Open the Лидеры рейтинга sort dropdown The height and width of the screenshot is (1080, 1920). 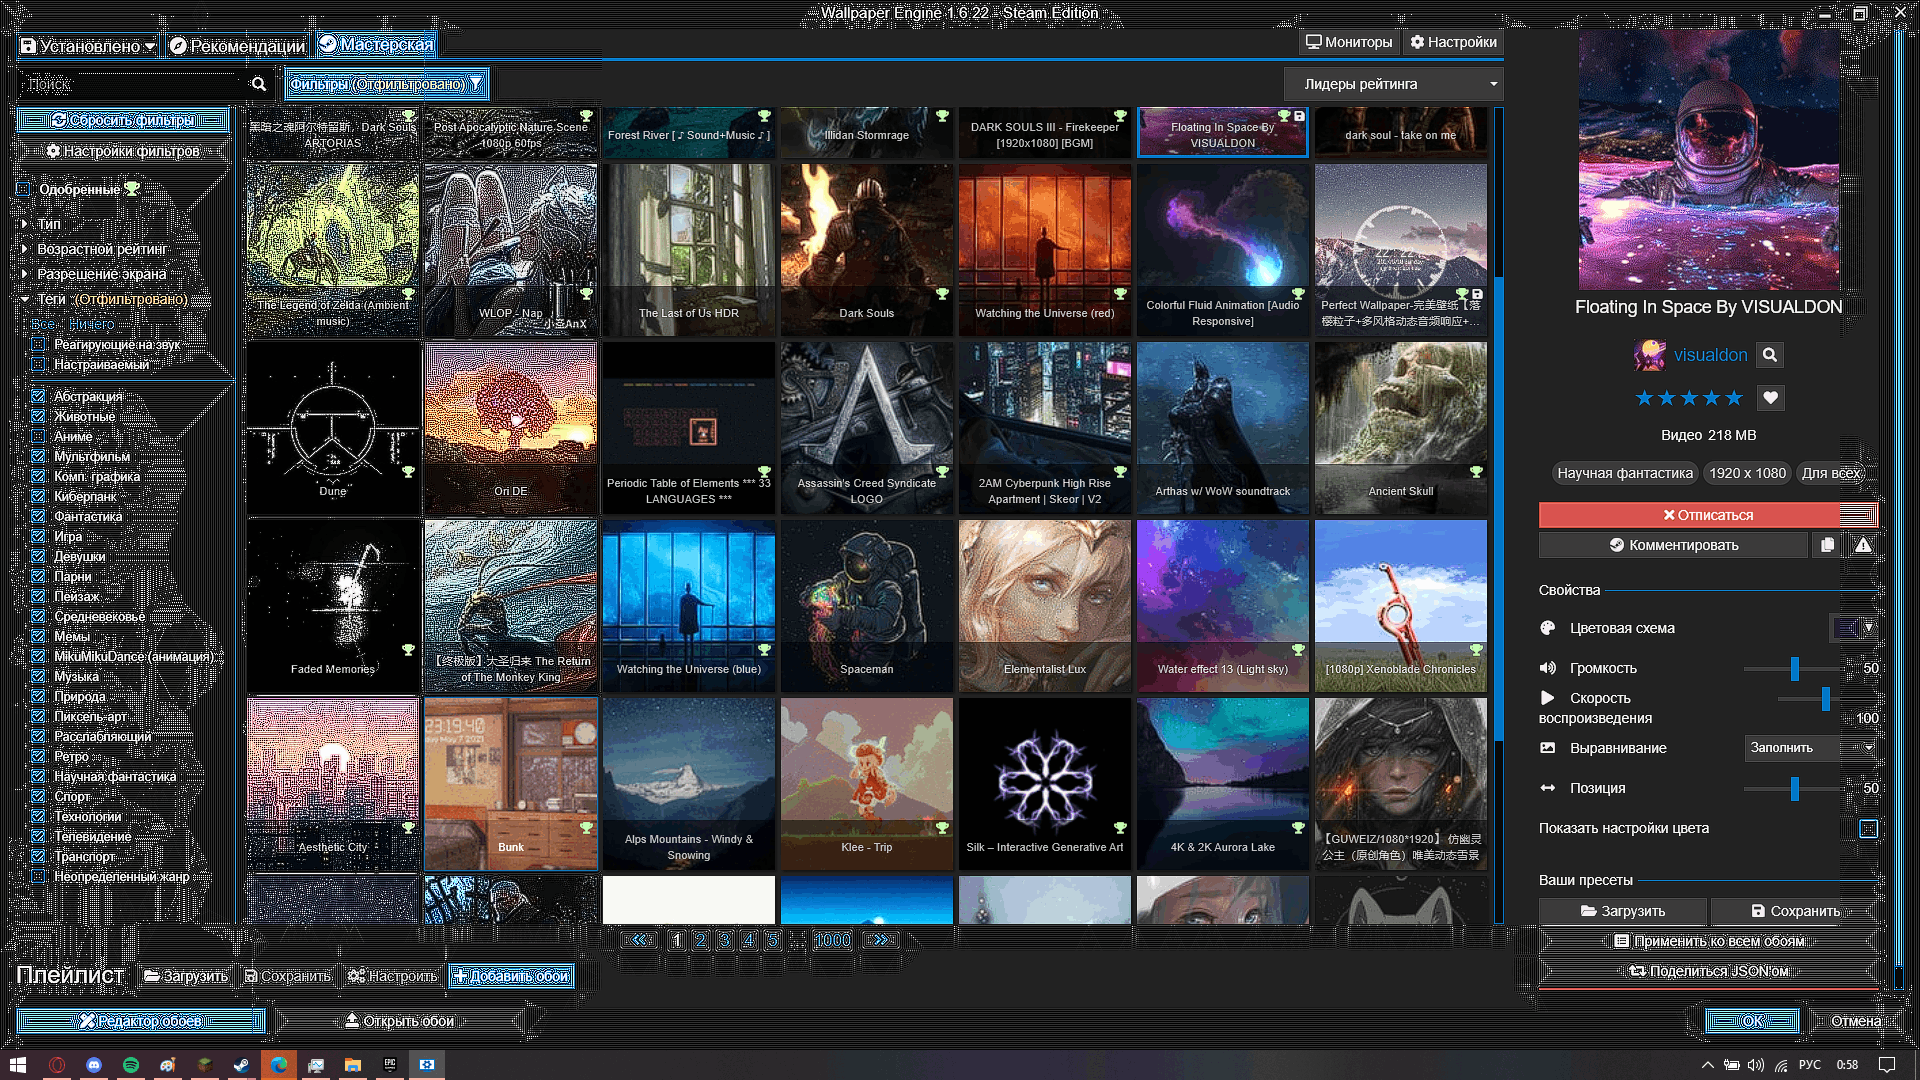coord(1394,84)
